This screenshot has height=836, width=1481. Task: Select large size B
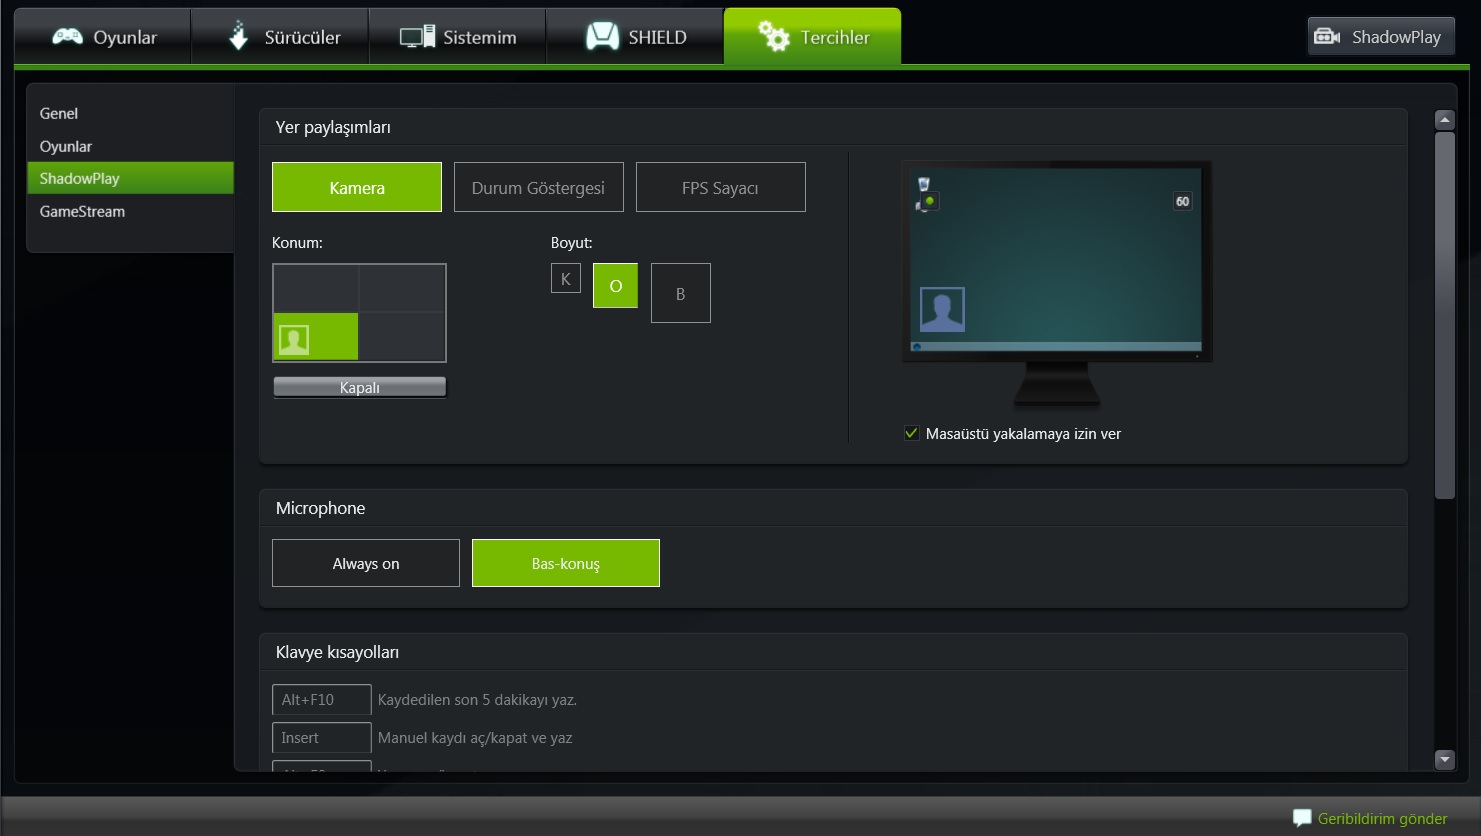click(681, 293)
